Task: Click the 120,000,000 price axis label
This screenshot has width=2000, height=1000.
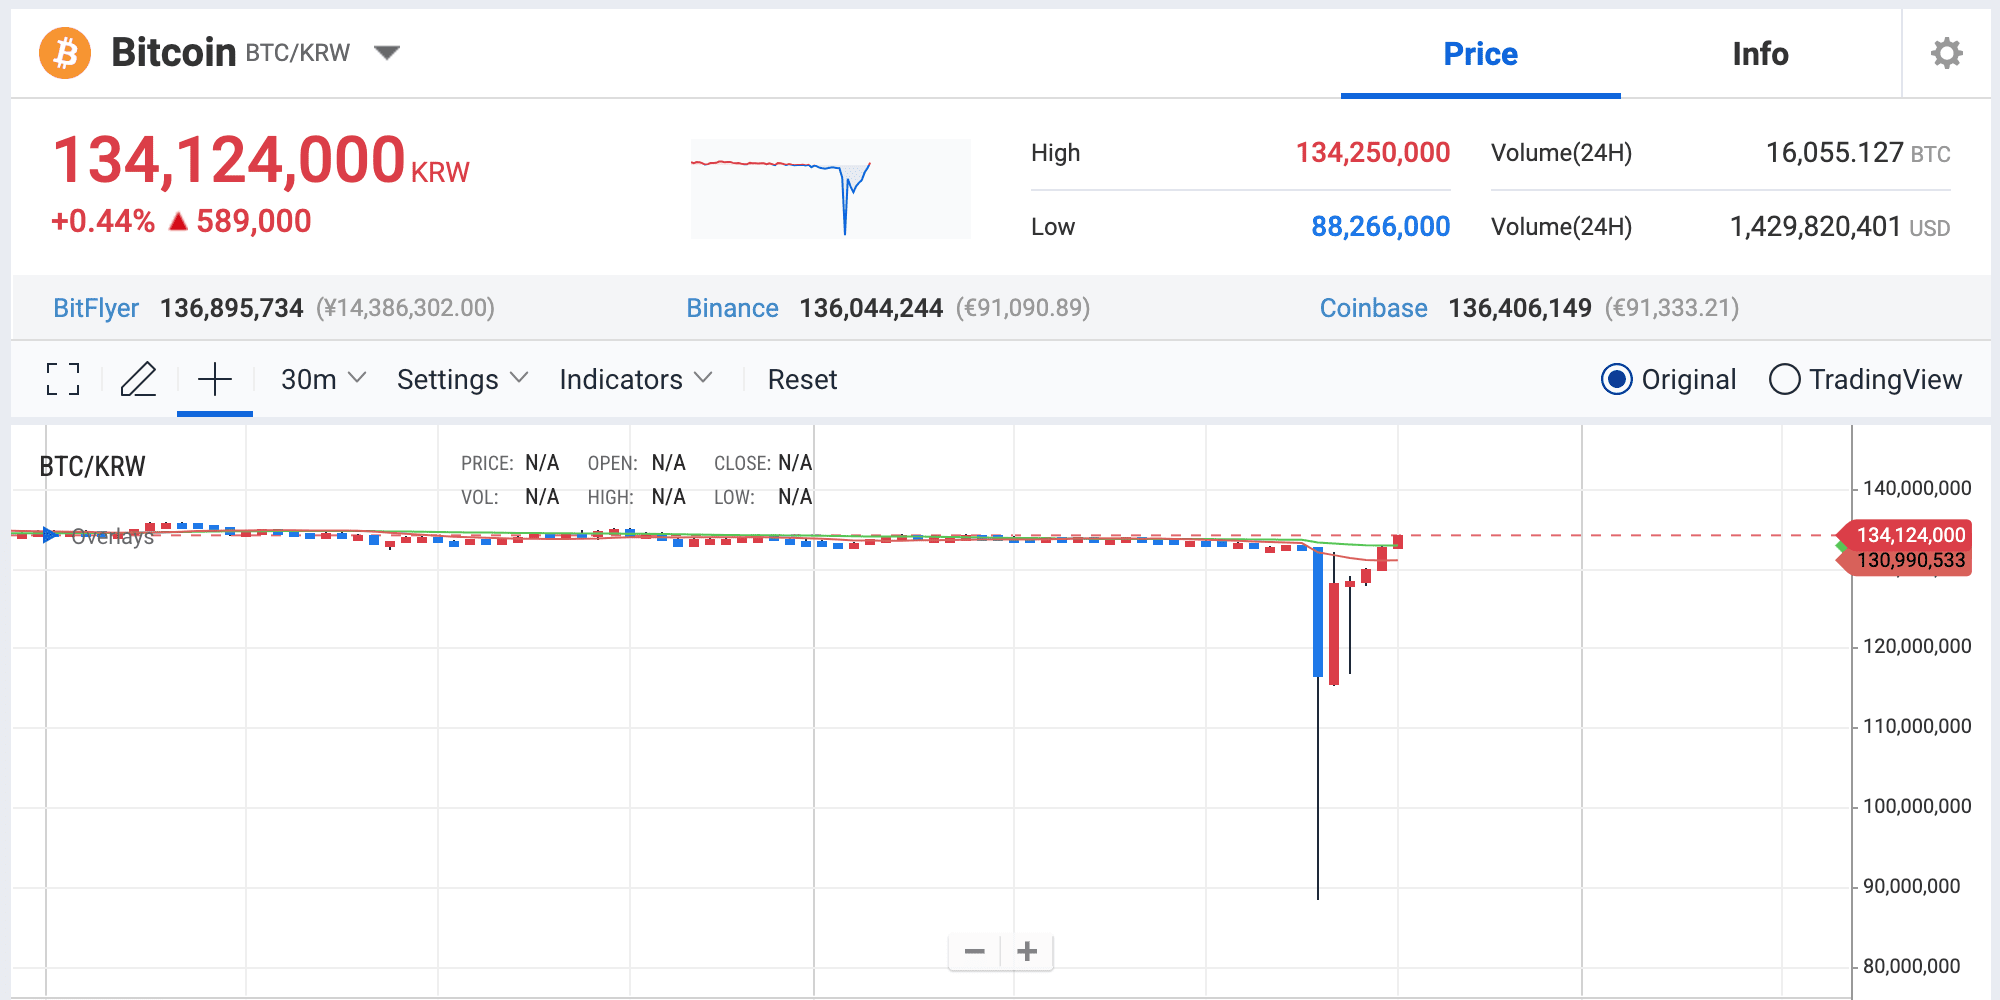Action: 1916,646
